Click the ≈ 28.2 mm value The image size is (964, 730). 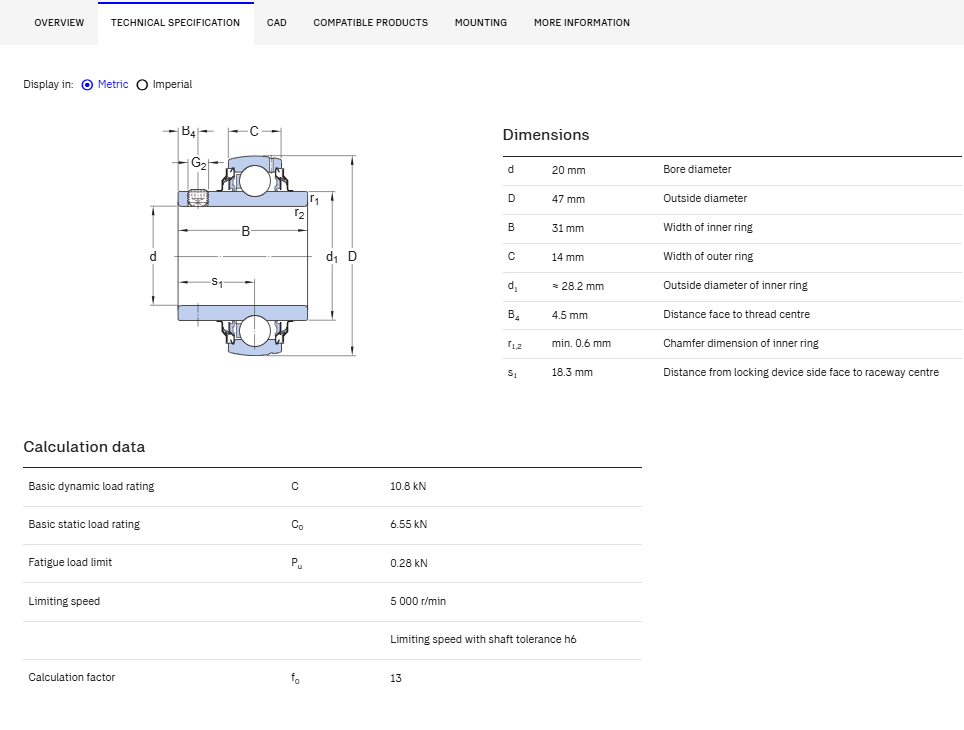click(x=578, y=286)
